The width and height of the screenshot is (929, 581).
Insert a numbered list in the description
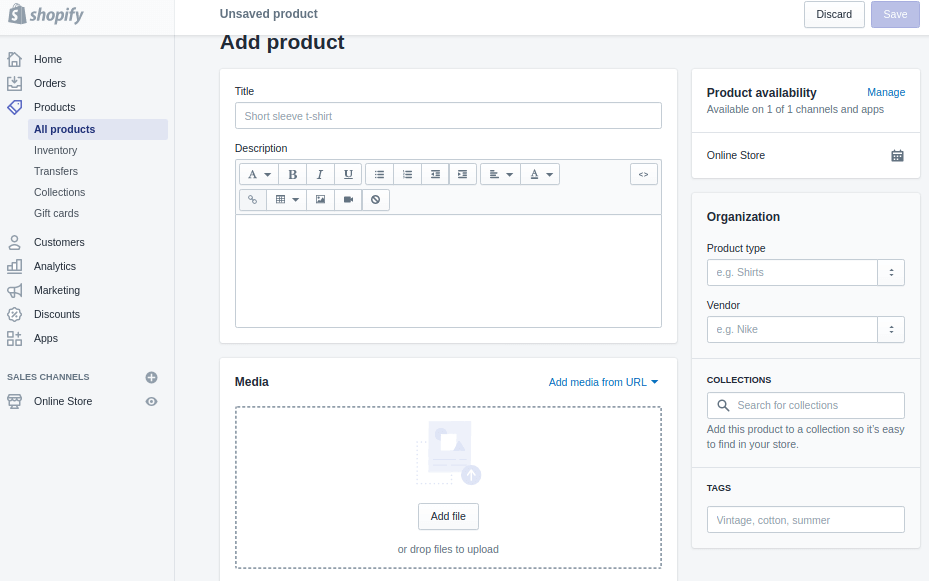click(x=406, y=174)
